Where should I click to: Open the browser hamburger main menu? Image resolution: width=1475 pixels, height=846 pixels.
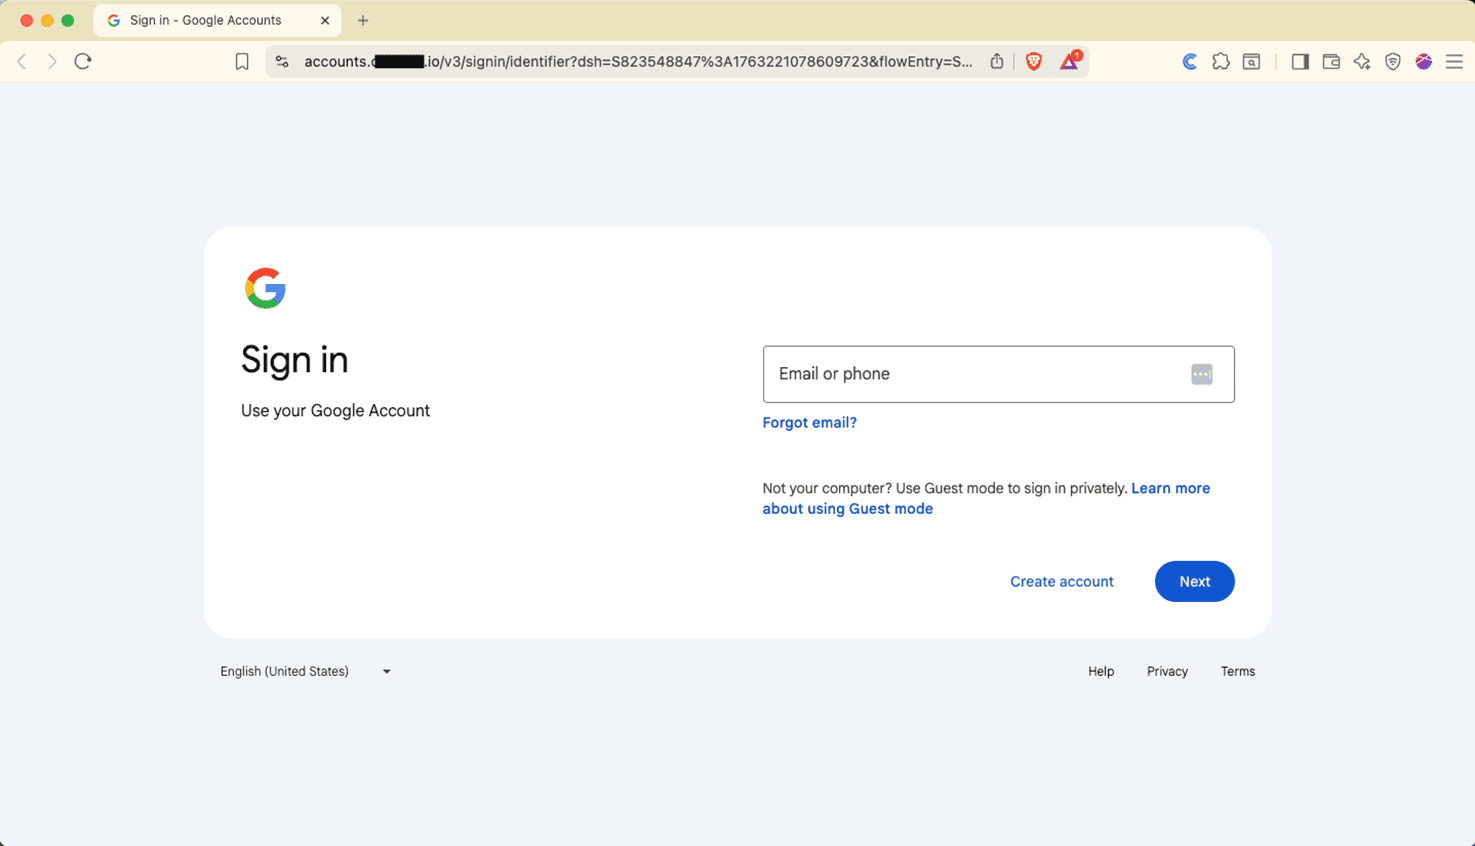[1455, 62]
